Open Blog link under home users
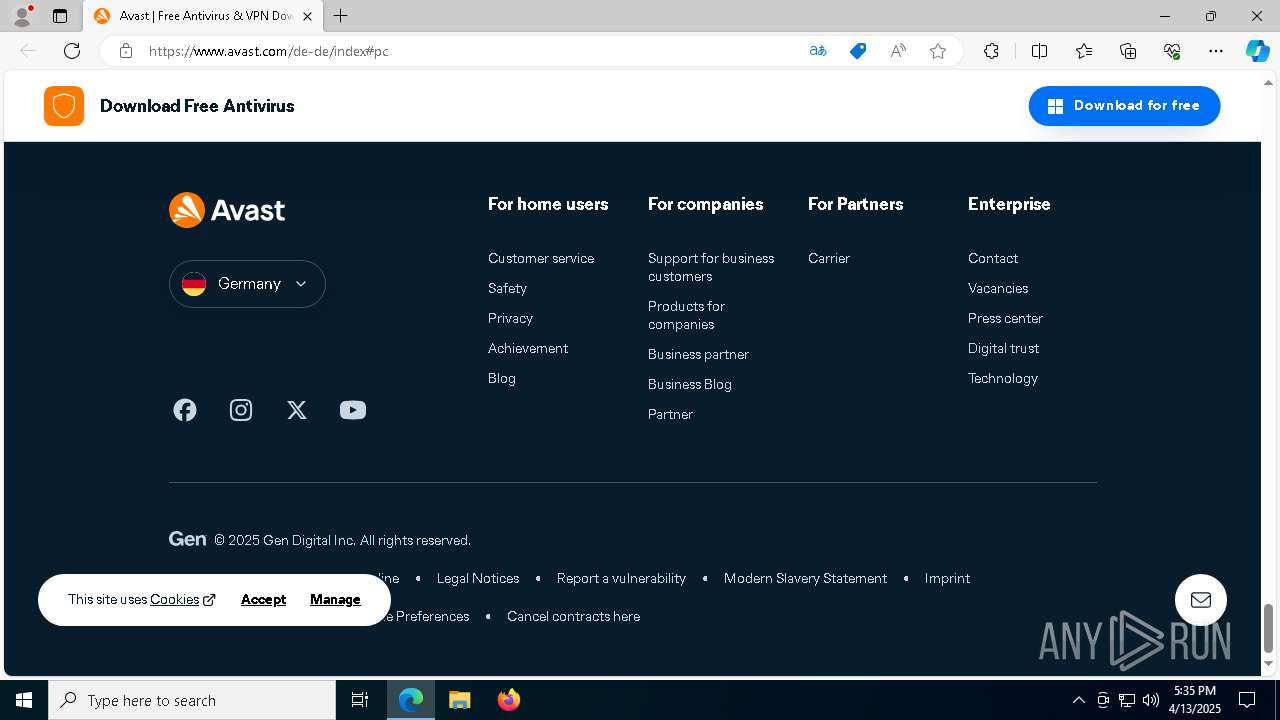The height and width of the screenshot is (720, 1280). 502,378
